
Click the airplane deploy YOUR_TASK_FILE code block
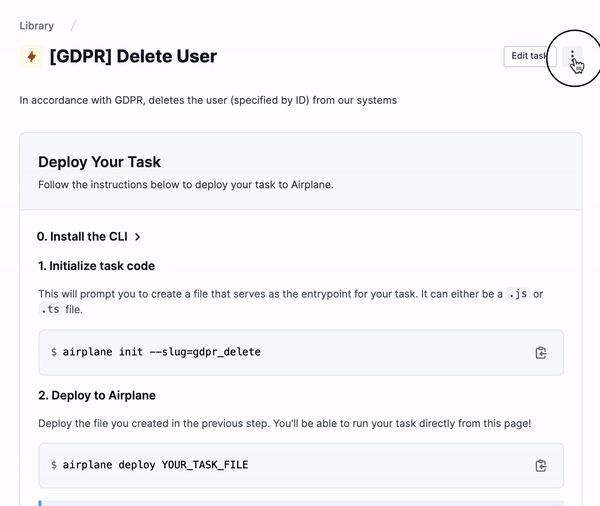301,465
